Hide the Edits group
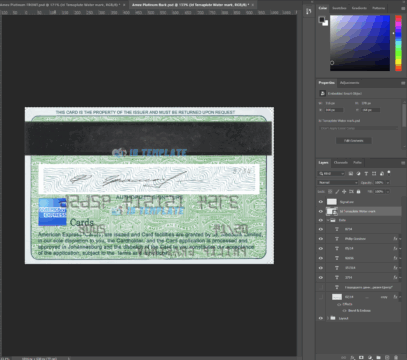 (321, 220)
